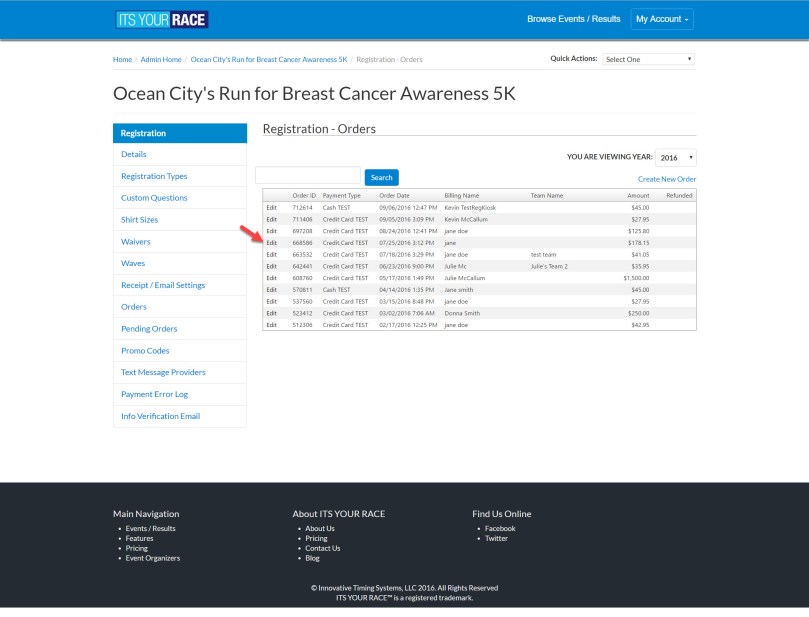Focus the order search text field
Screen dimensions: 809x617
(x=308, y=176)
